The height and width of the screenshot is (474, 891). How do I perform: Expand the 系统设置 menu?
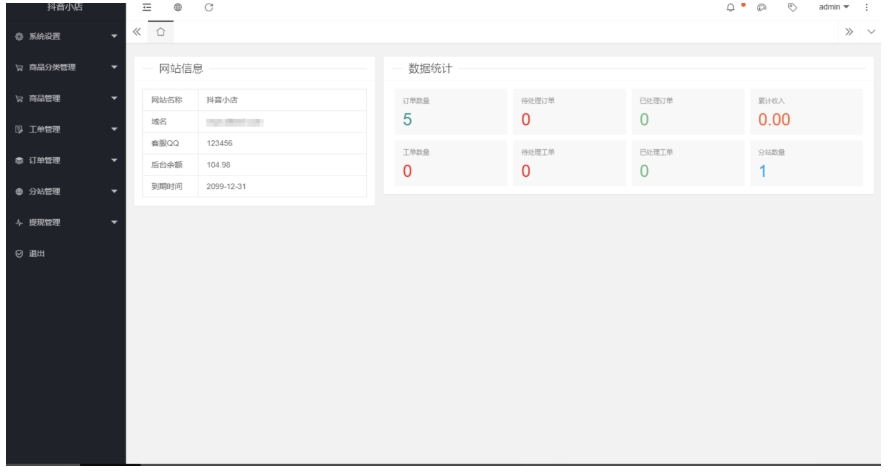pyautogui.click(x=66, y=37)
